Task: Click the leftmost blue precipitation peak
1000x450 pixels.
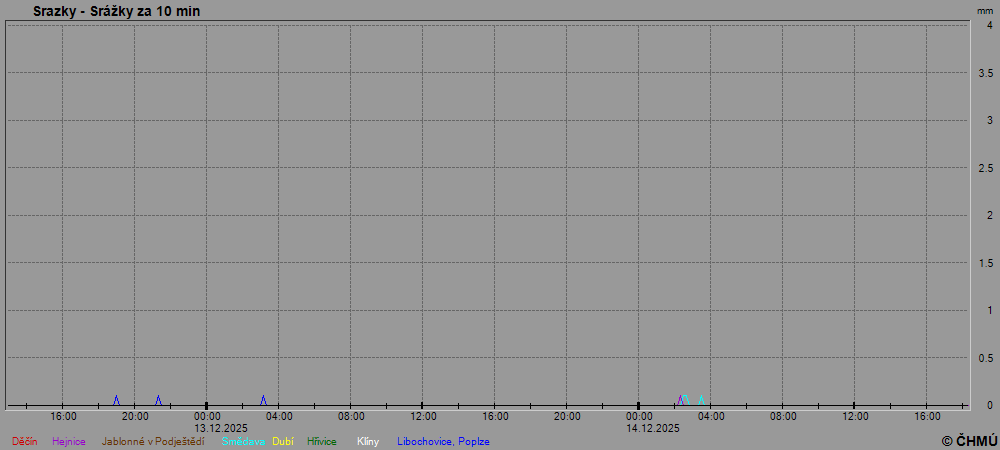Action: (x=116, y=399)
